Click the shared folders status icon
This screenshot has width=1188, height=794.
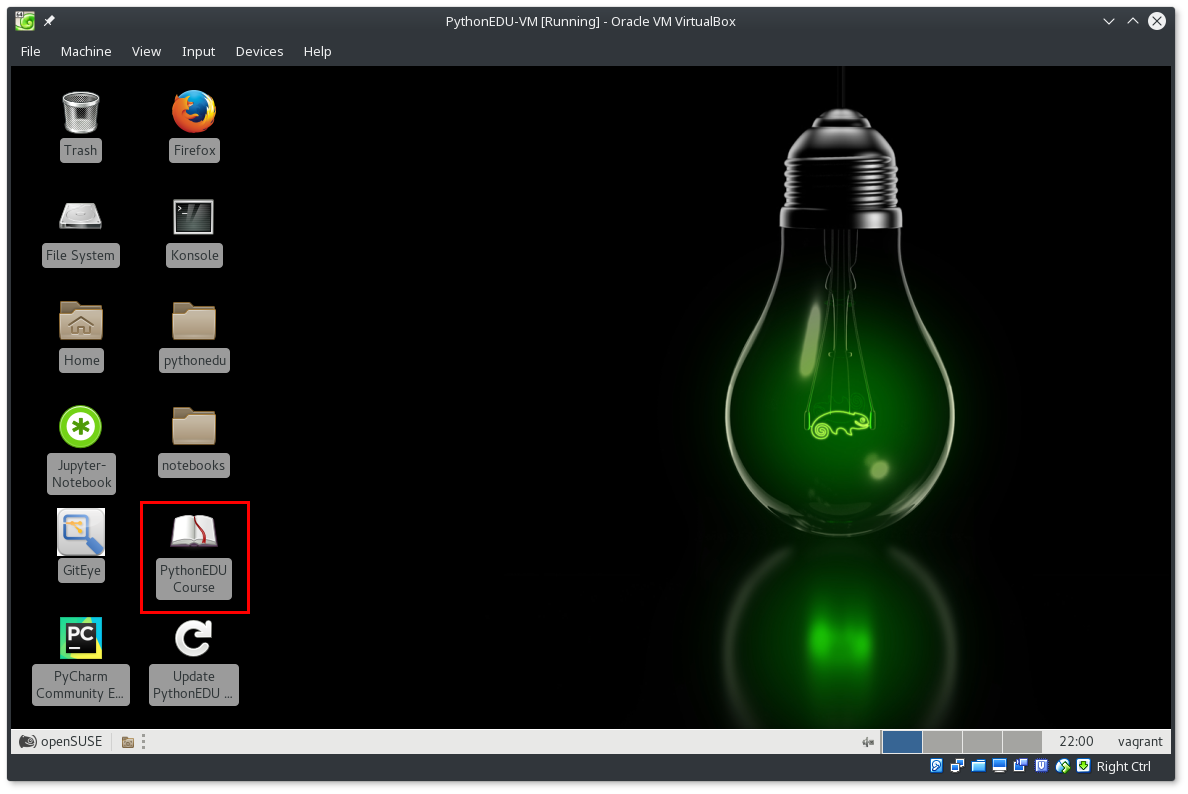coord(978,766)
